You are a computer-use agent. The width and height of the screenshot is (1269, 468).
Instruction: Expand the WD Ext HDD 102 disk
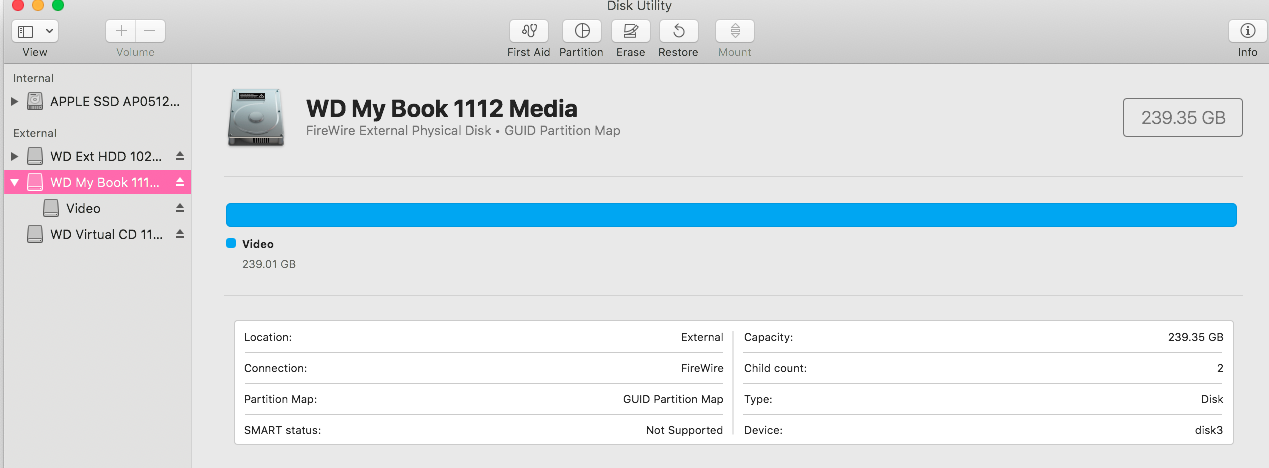pos(14,156)
